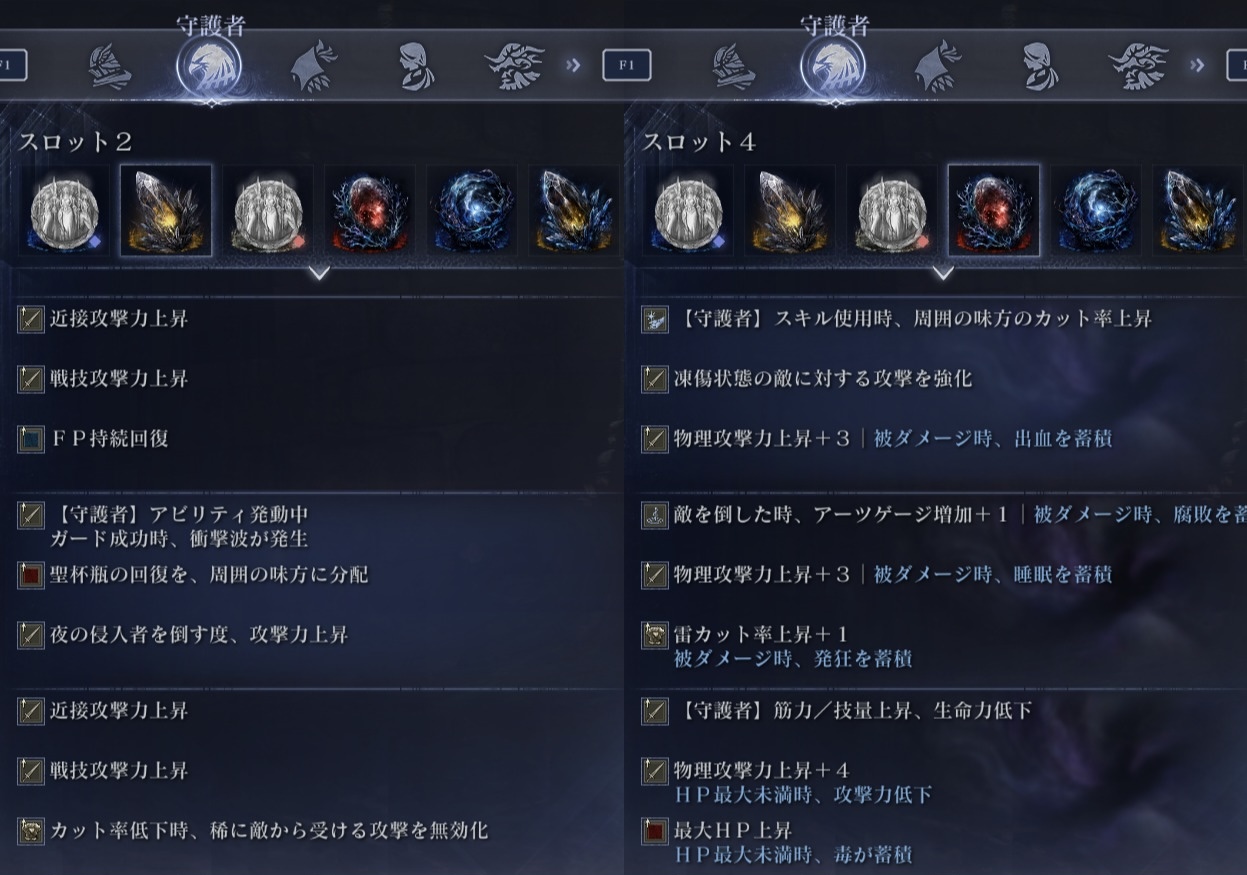Pick the first silver round relic in スロット4 panel
1247x875 pixels.
click(x=688, y=211)
